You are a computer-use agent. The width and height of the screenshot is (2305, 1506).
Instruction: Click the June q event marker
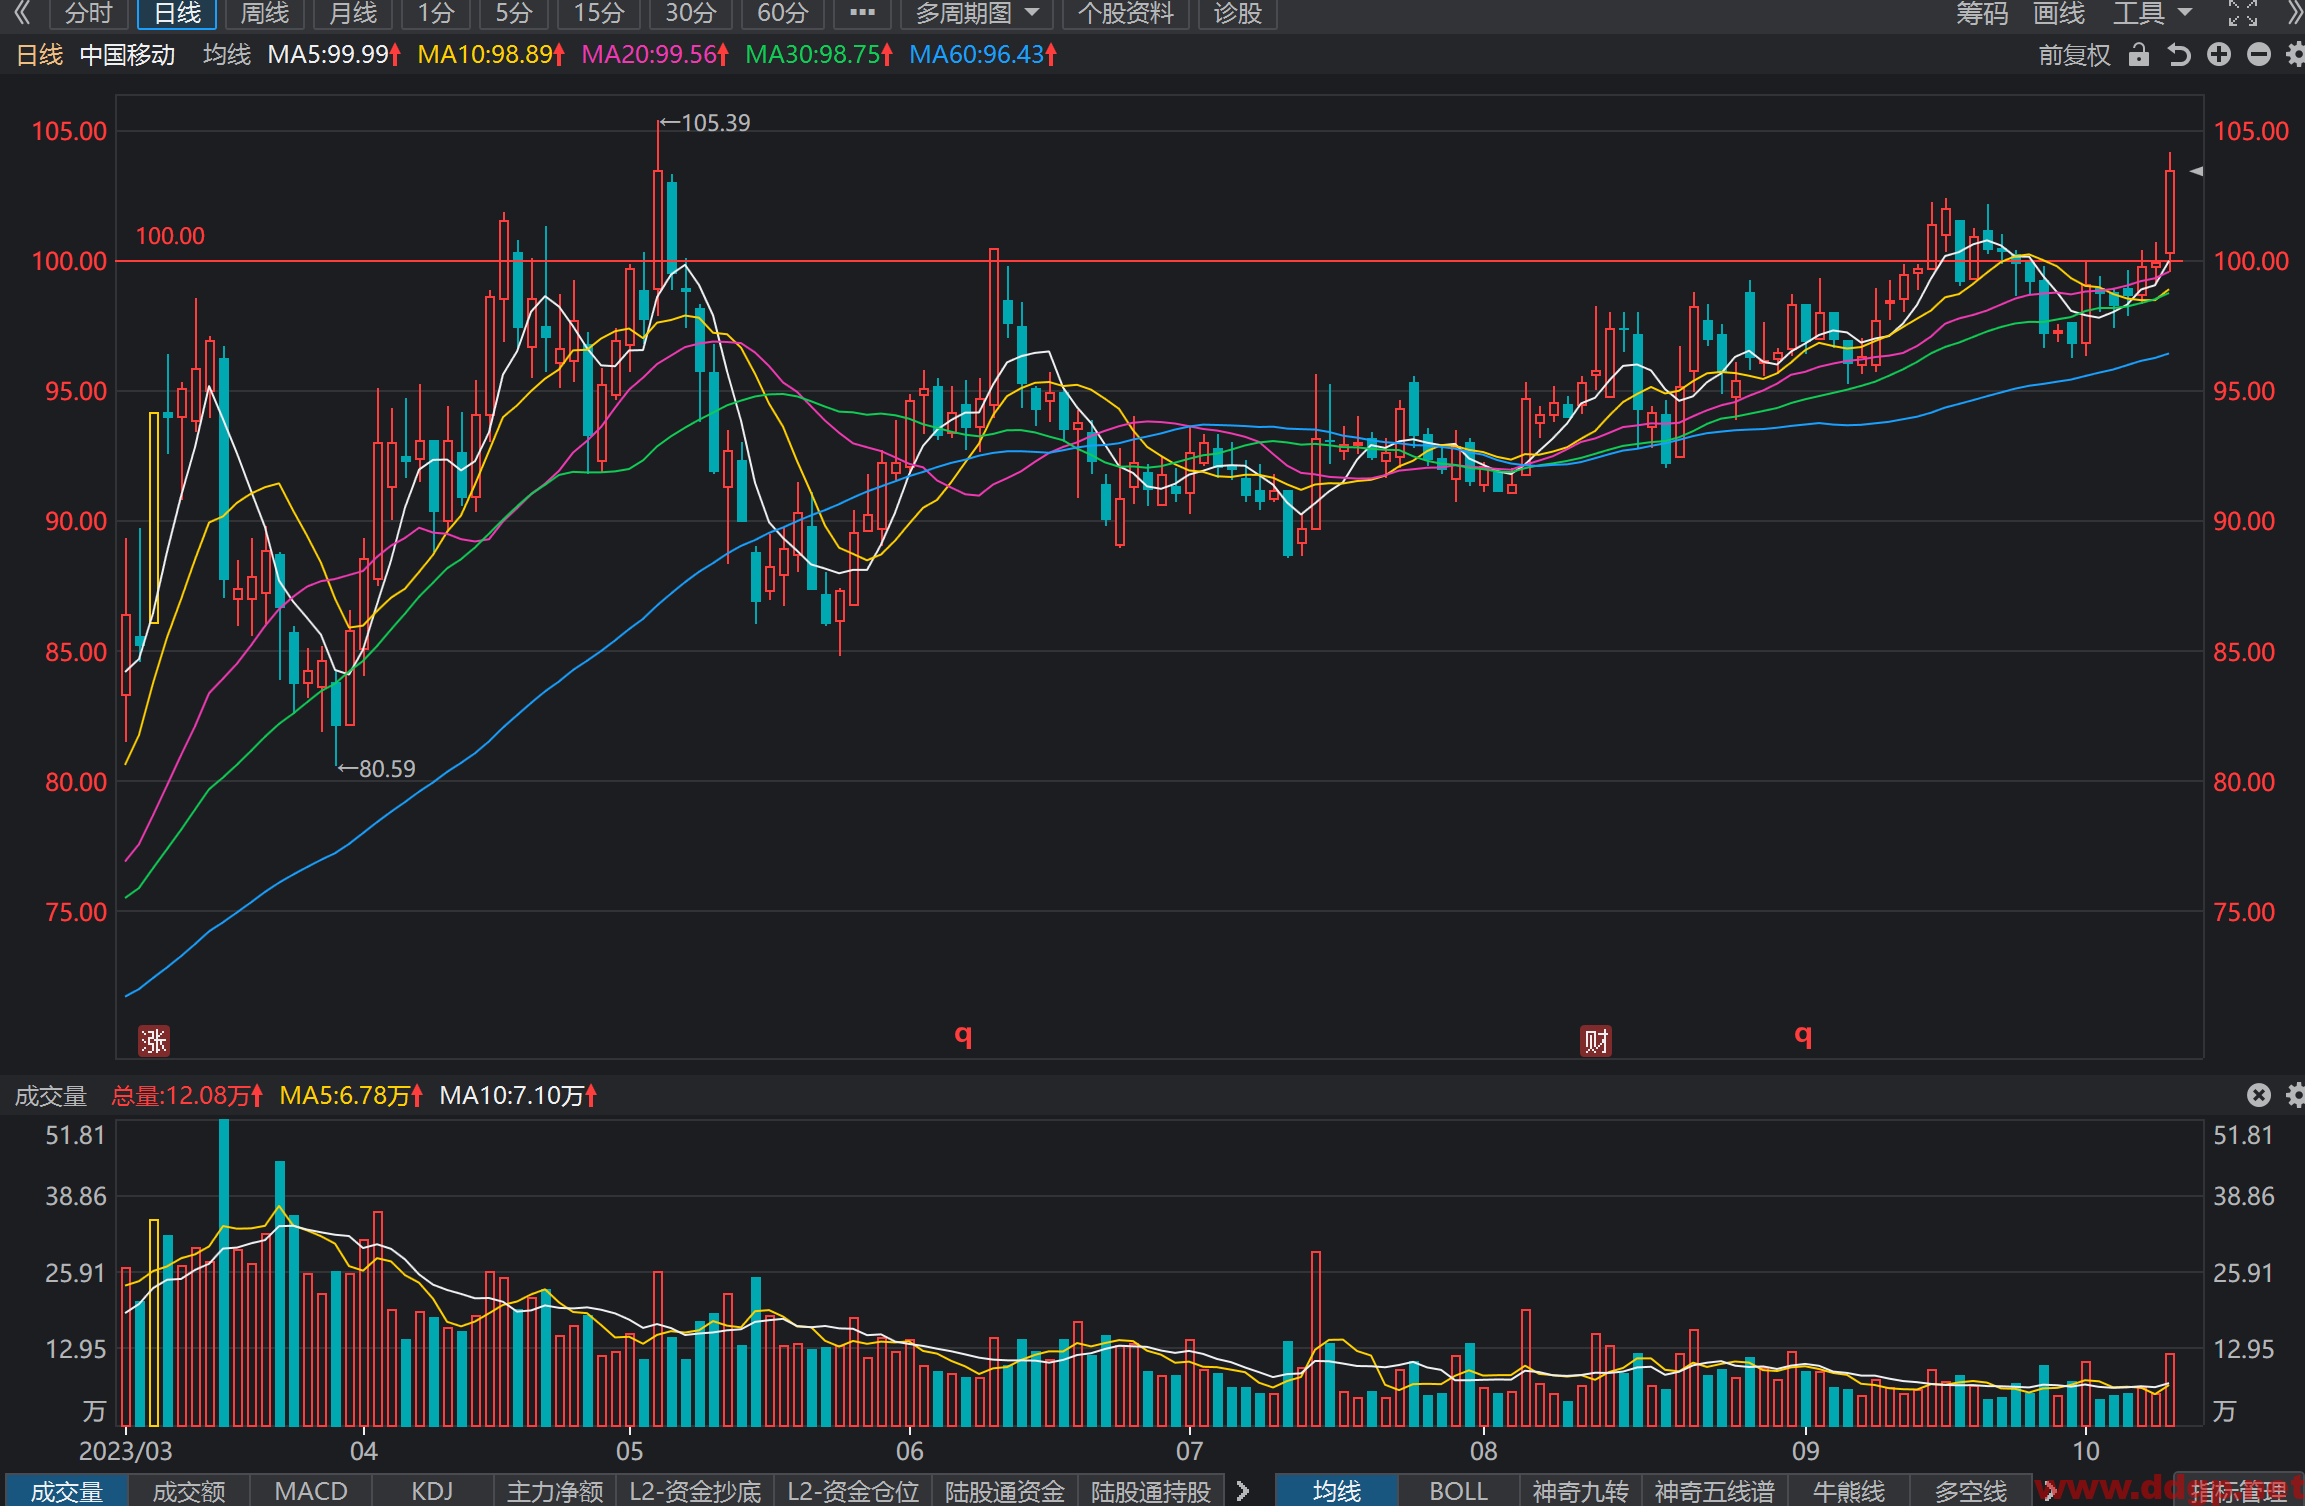(963, 1035)
